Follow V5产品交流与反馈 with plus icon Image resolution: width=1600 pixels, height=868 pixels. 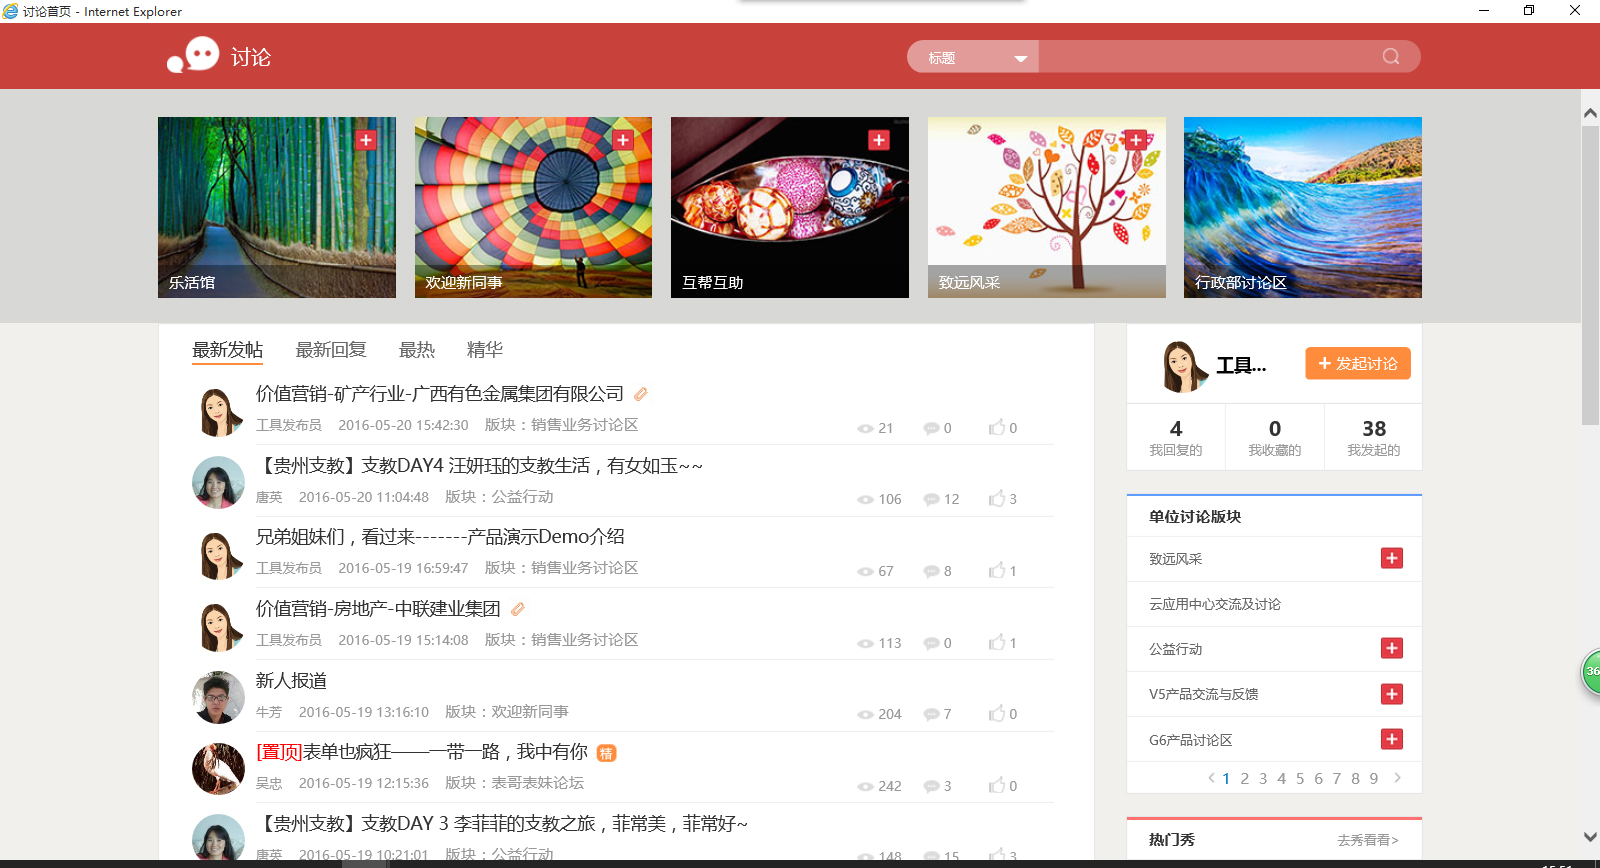[x=1392, y=694]
